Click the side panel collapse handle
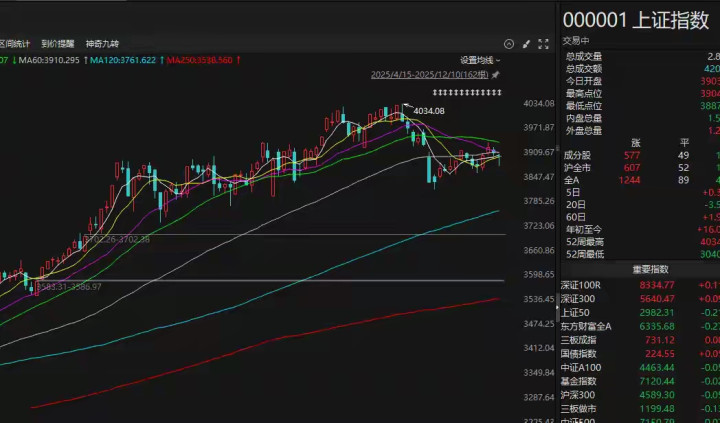The image size is (720, 423). click(x=558, y=307)
